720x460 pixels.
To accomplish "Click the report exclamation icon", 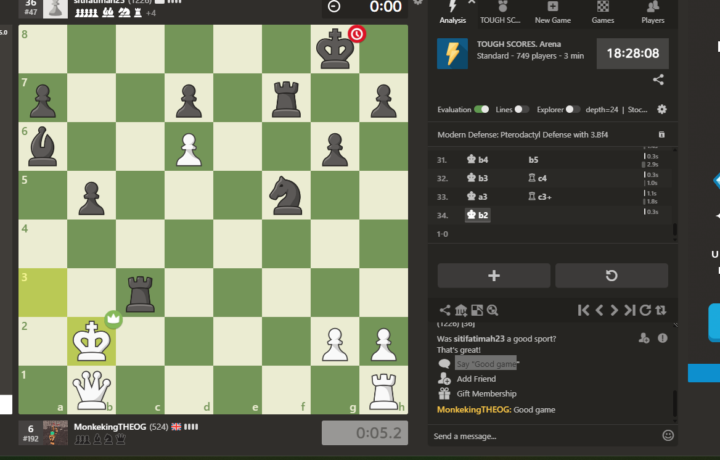I will [x=662, y=338].
